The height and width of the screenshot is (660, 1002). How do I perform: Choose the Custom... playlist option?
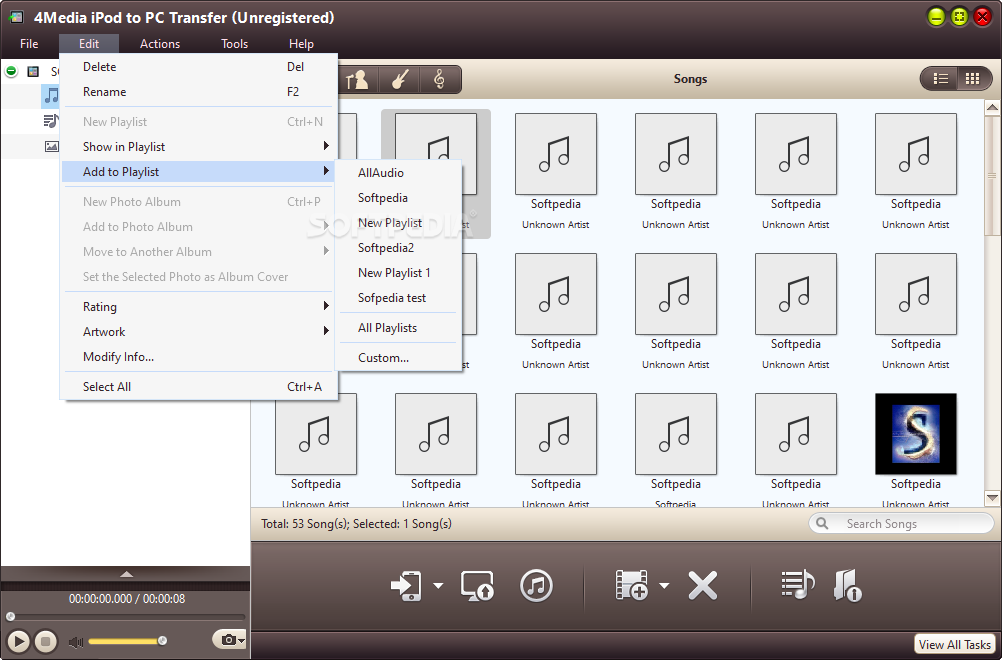coord(398,357)
